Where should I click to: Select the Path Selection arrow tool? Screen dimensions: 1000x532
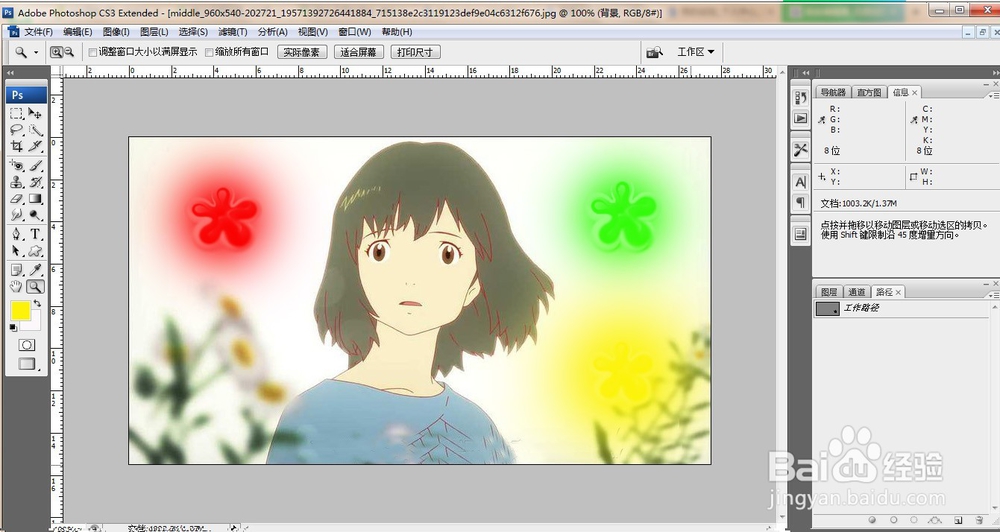point(17,251)
